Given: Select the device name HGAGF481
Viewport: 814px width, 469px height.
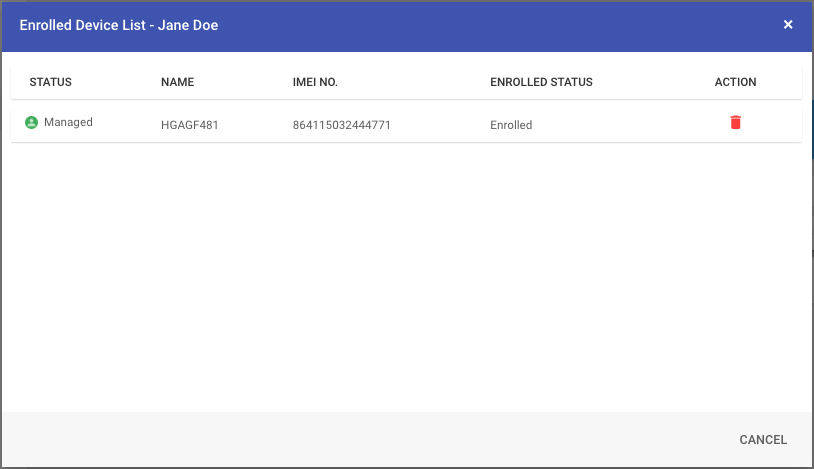Looking at the screenshot, I should click(x=189, y=125).
